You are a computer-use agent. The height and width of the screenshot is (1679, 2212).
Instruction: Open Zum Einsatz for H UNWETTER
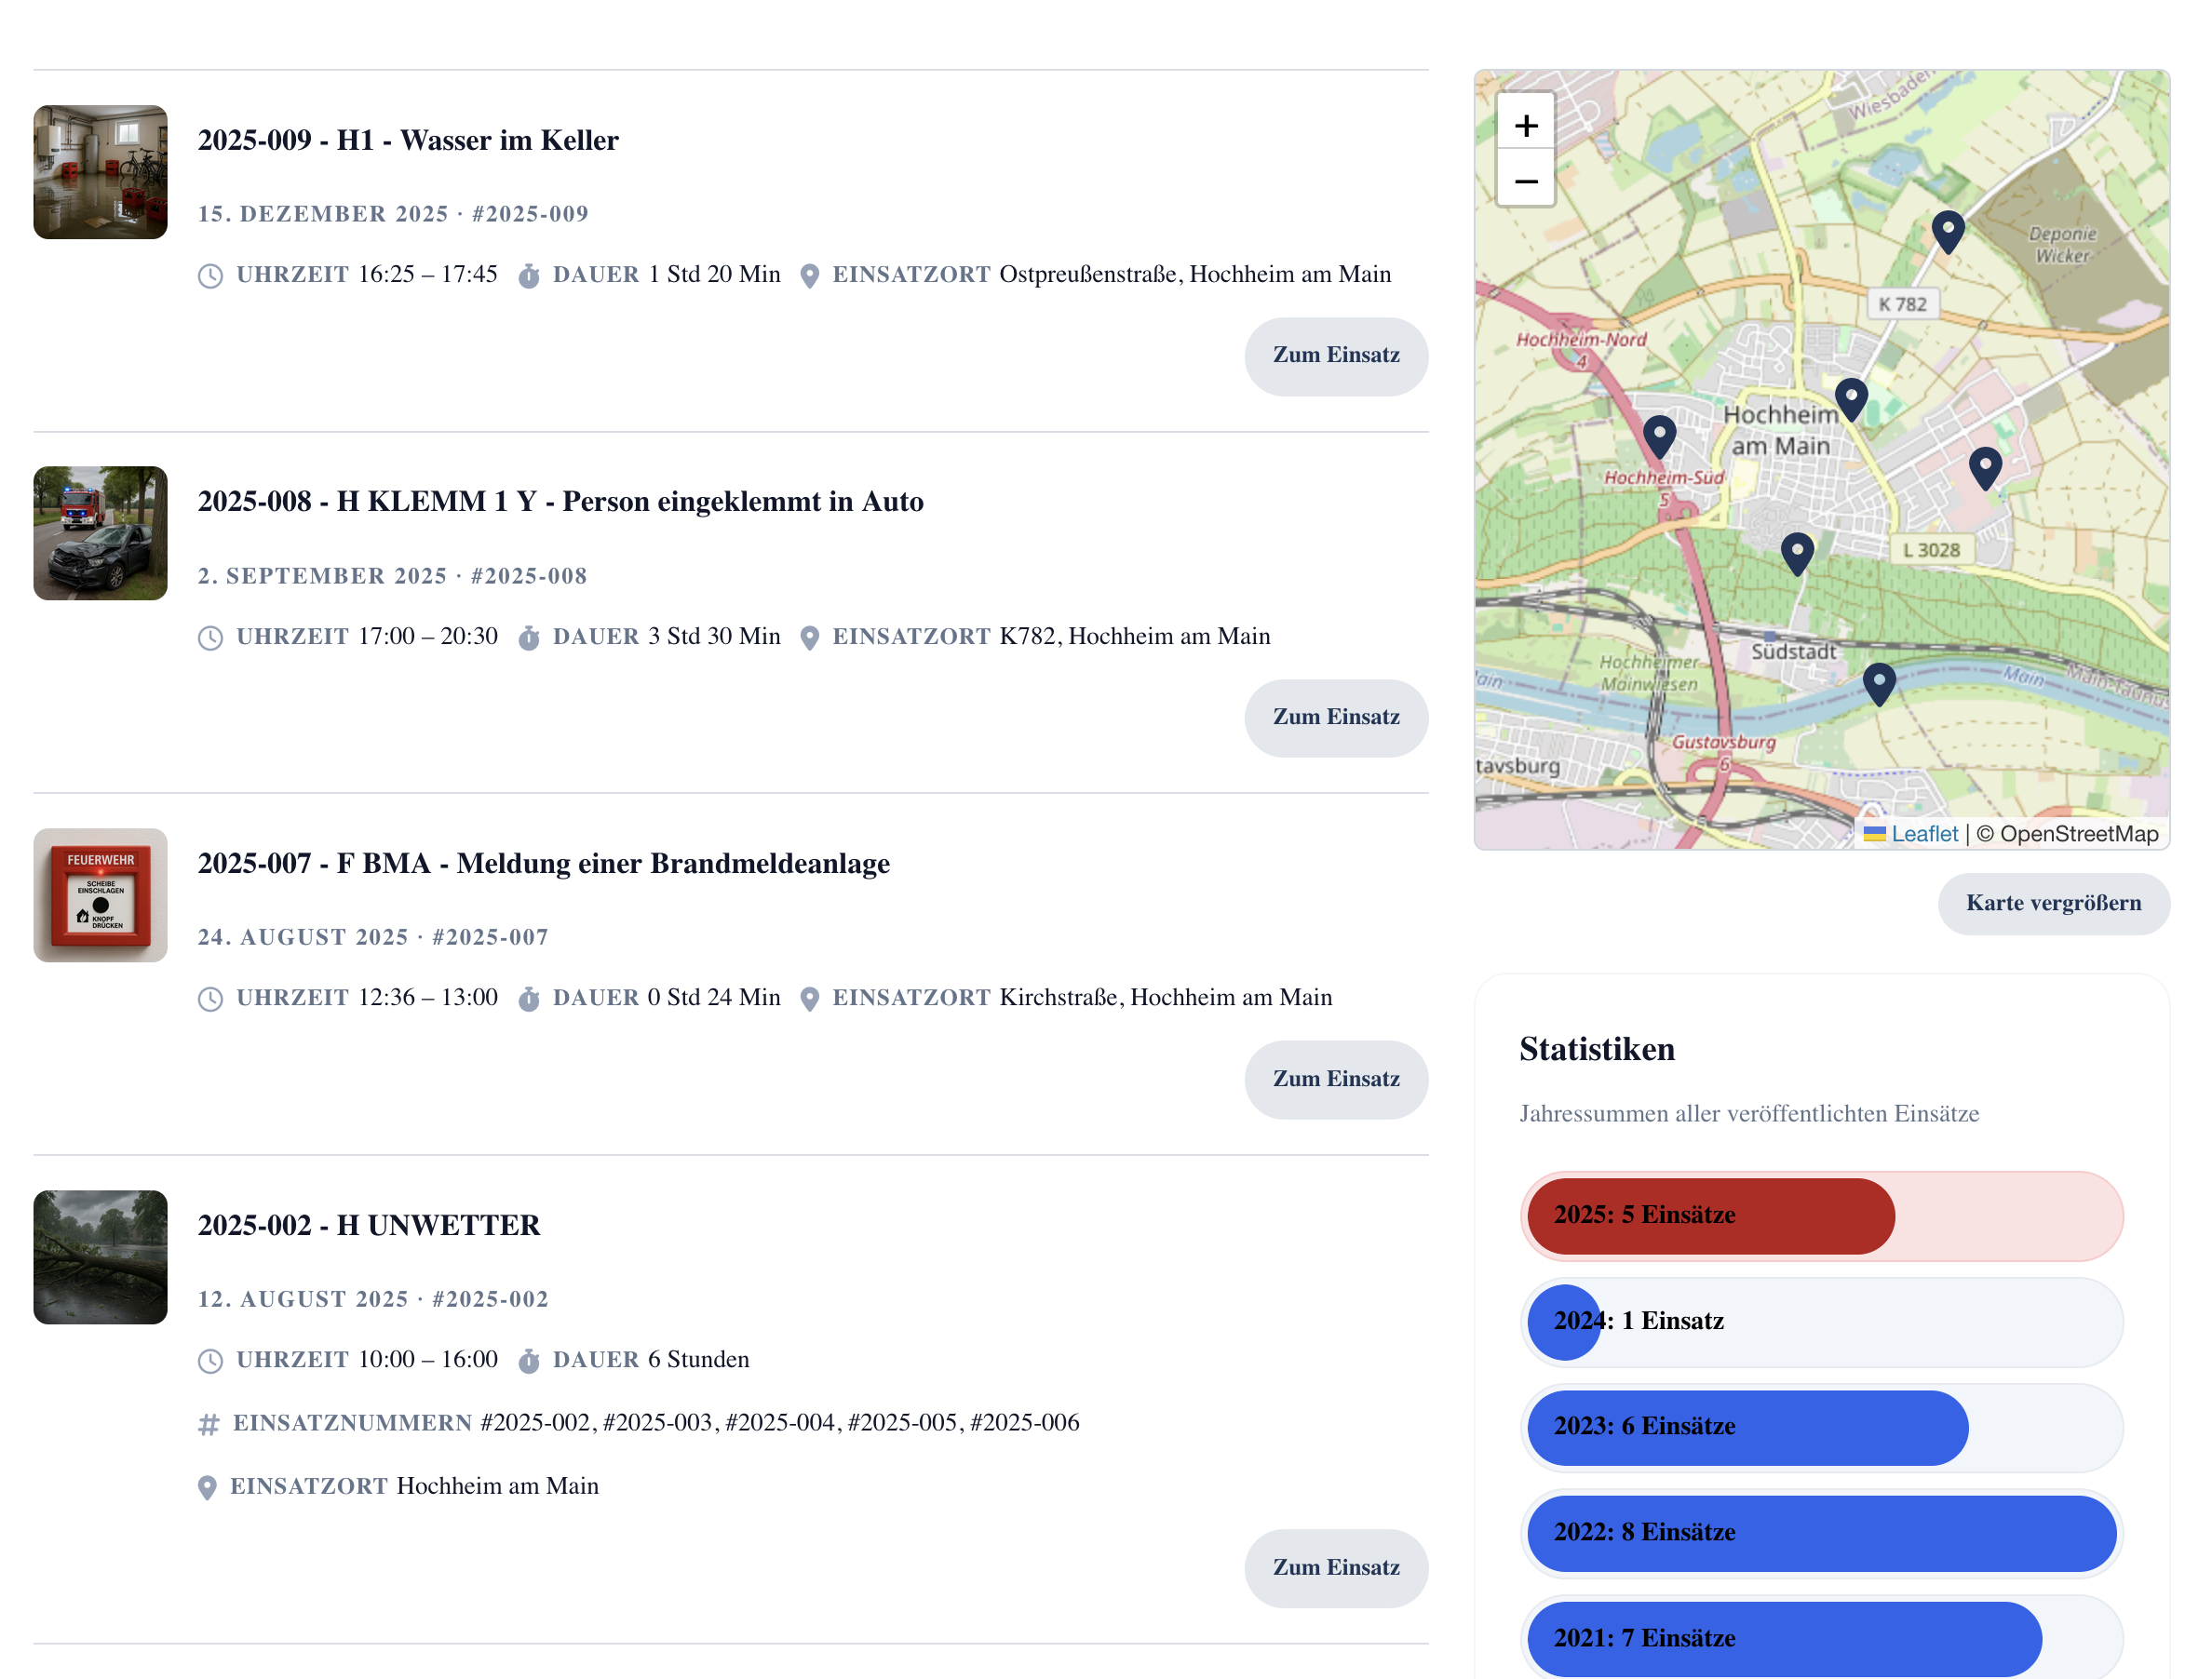pos(1335,1567)
